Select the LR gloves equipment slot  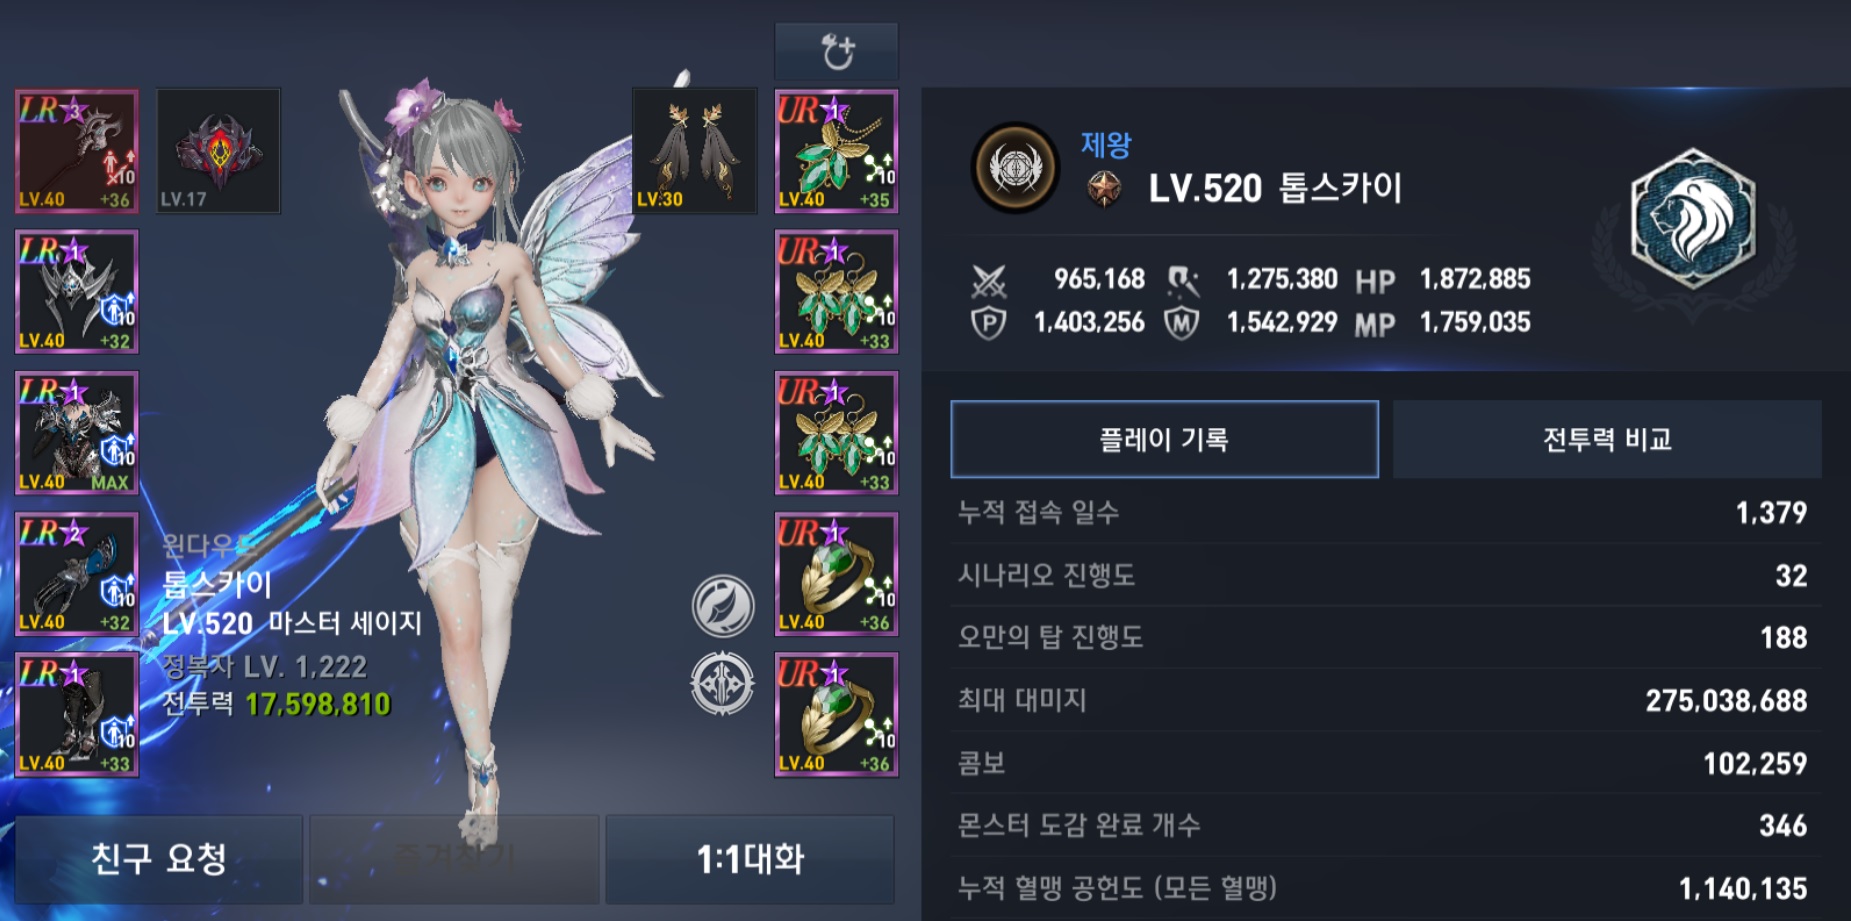(77, 574)
